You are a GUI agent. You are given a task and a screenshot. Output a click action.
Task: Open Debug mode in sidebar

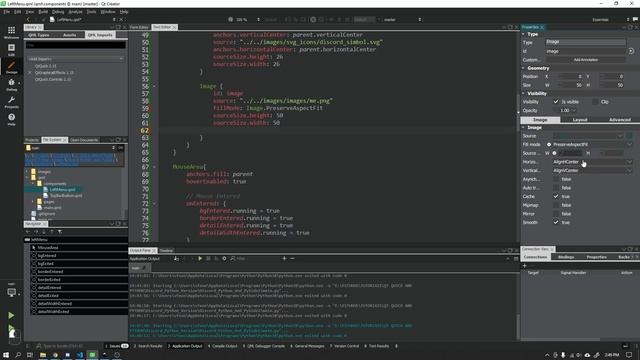click(x=11, y=84)
